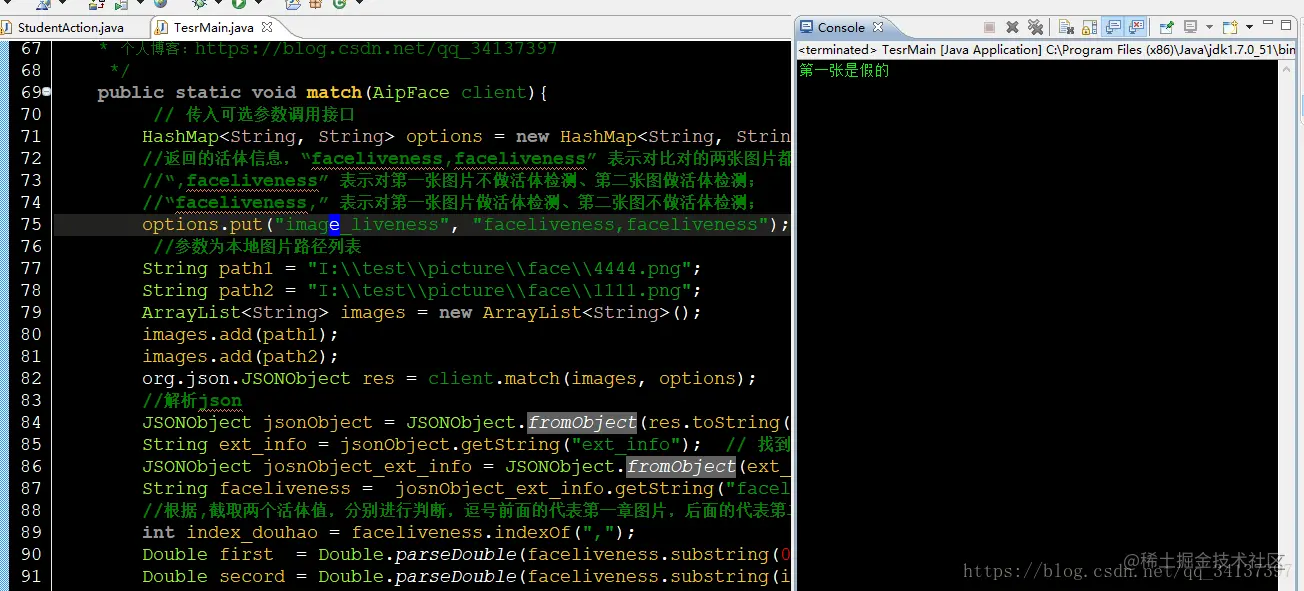Click the String ext_info line 85
Screen dimensions: 1304x591
pos(466,444)
